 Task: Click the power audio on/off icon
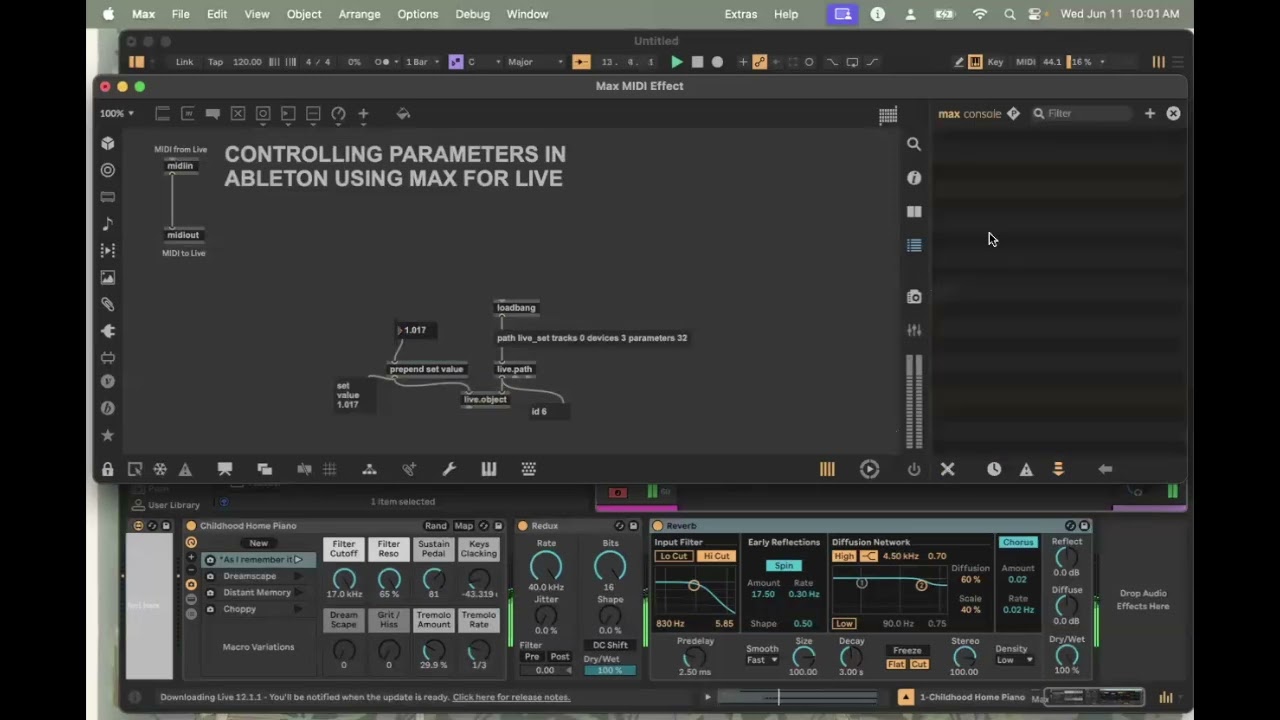pos(914,469)
